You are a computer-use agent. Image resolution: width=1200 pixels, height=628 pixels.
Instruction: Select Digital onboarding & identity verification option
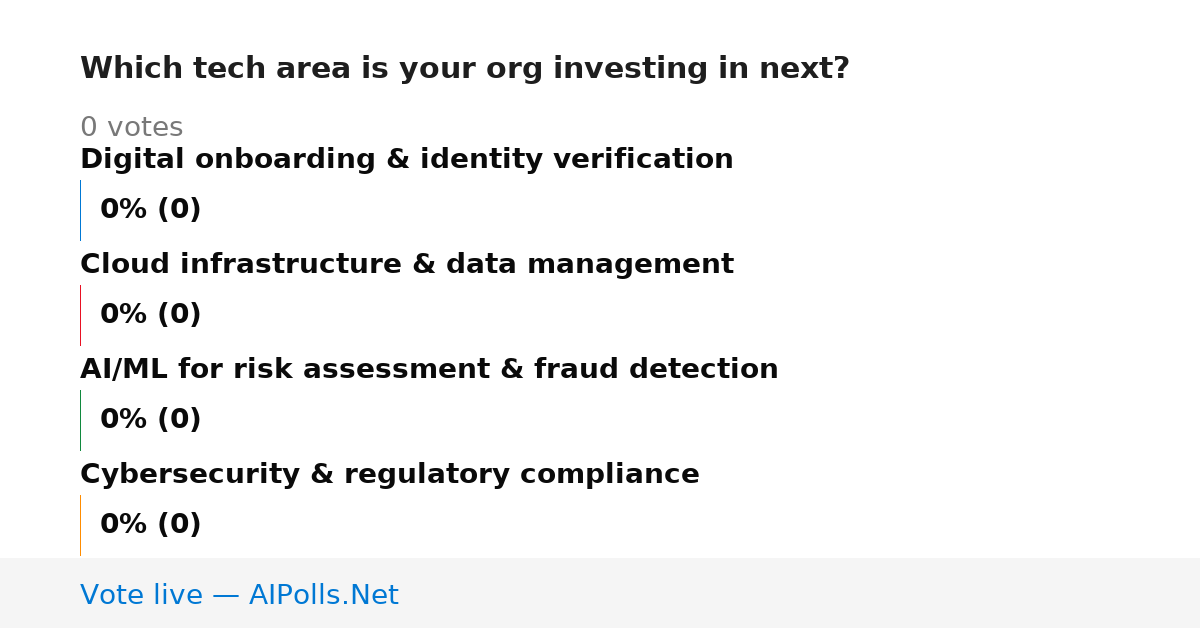point(406,160)
